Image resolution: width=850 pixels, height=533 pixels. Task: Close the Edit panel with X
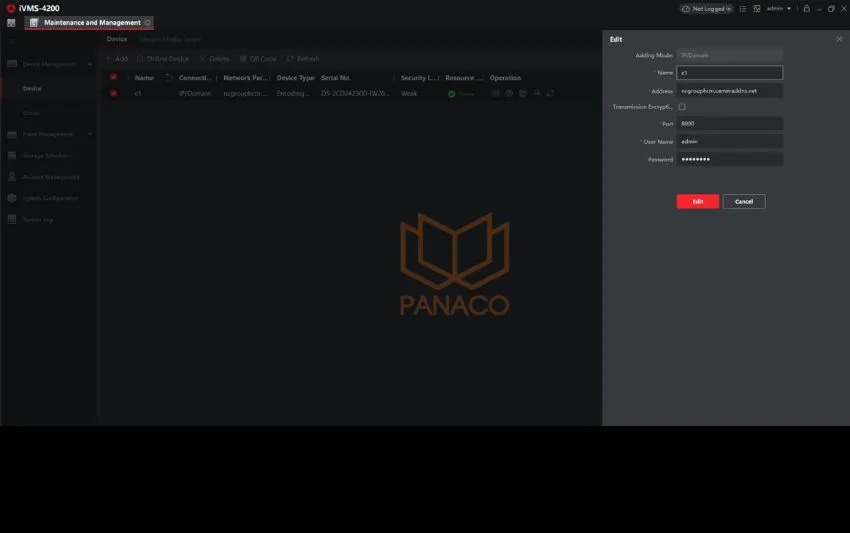click(x=839, y=39)
